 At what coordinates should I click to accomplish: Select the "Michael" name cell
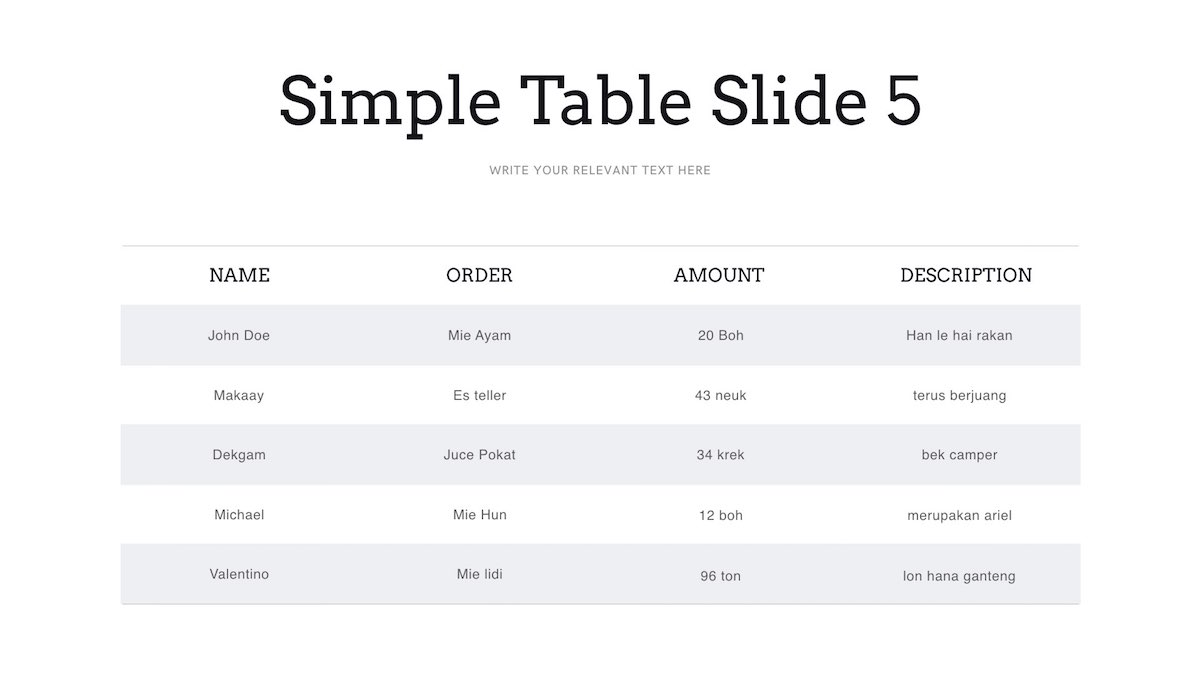pyautogui.click(x=239, y=515)
